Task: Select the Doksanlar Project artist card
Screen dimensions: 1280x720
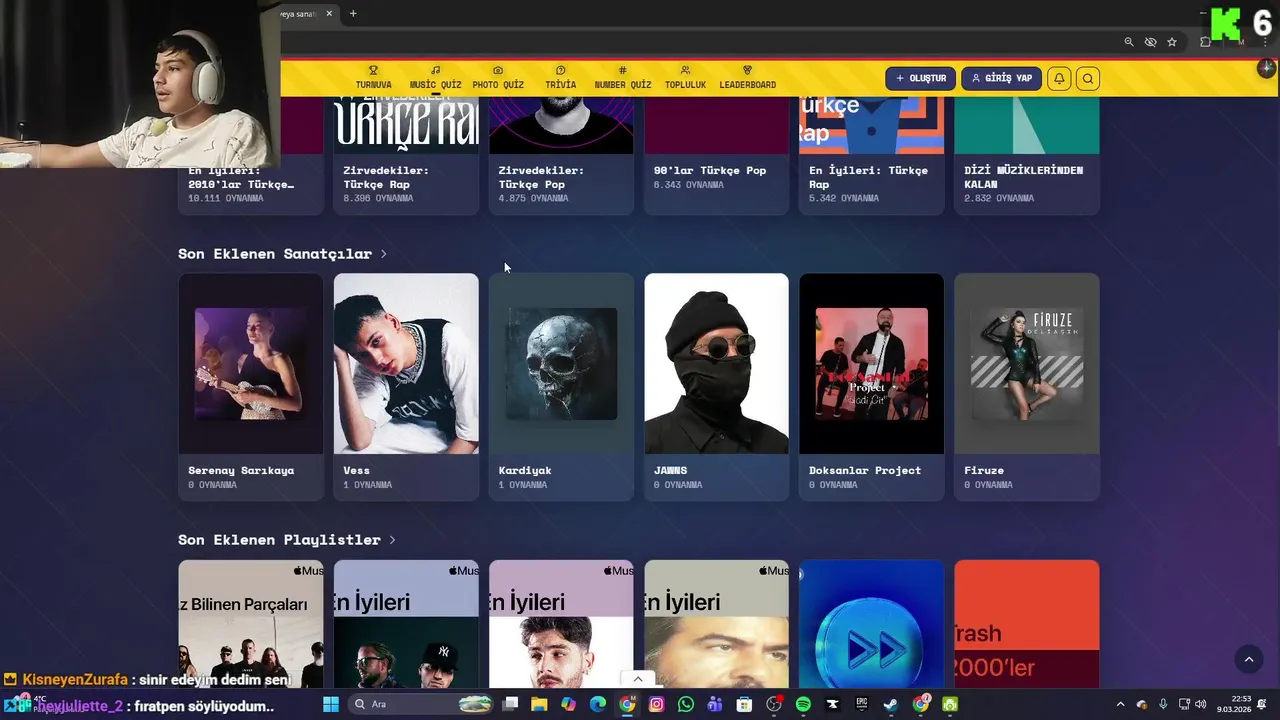Action: (871, 386)
